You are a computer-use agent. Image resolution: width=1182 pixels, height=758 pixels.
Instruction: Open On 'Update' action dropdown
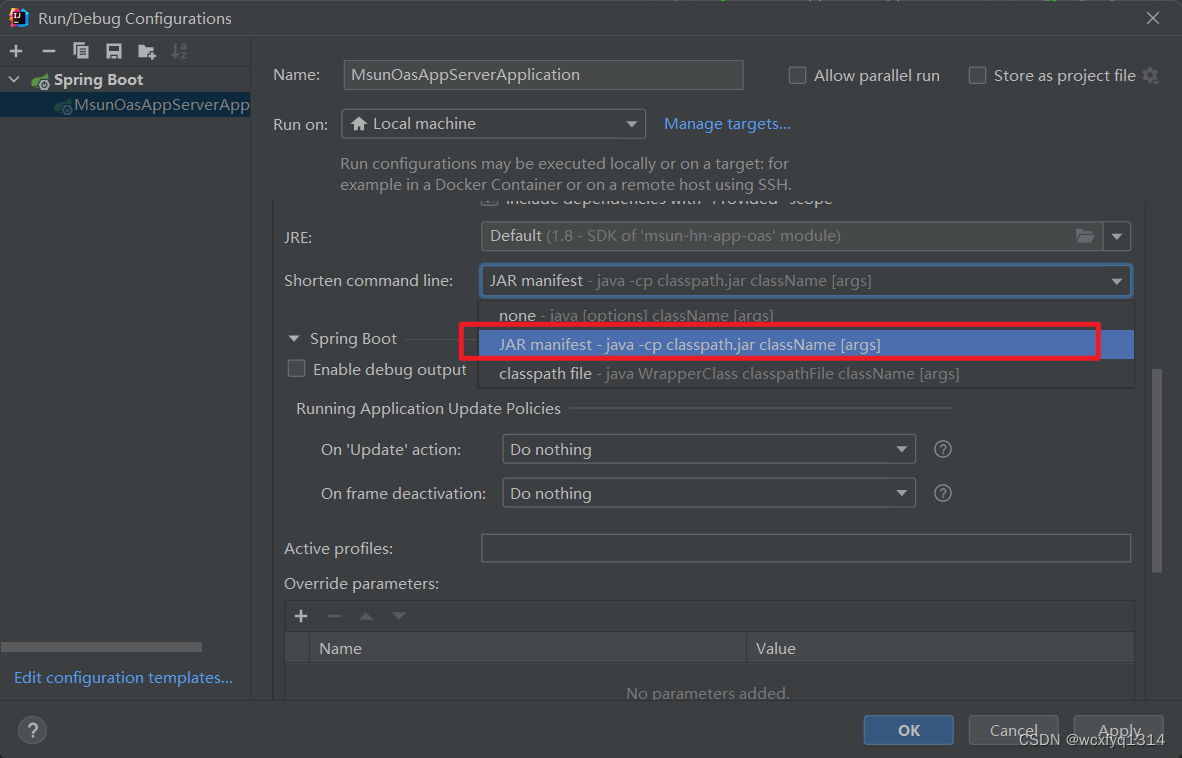click(x=709, y=449)
